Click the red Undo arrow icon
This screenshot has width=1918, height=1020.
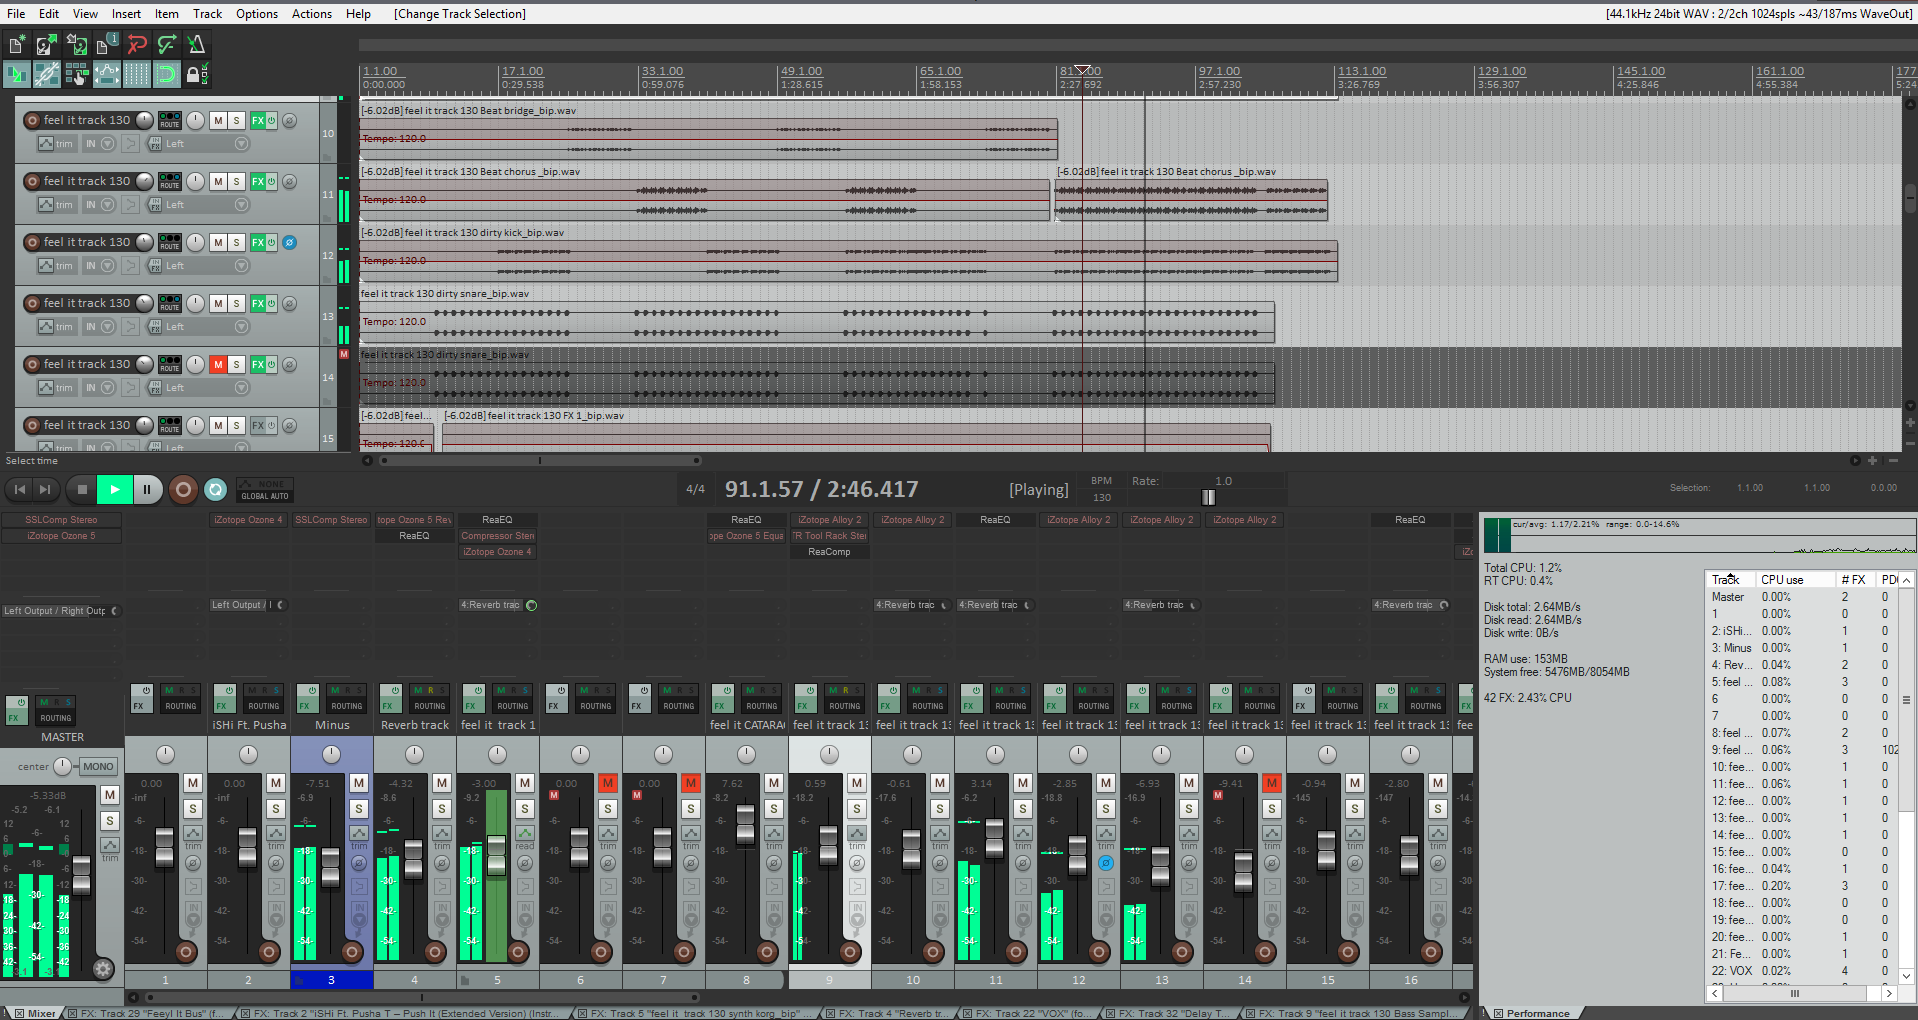click(x=137, y=44)
